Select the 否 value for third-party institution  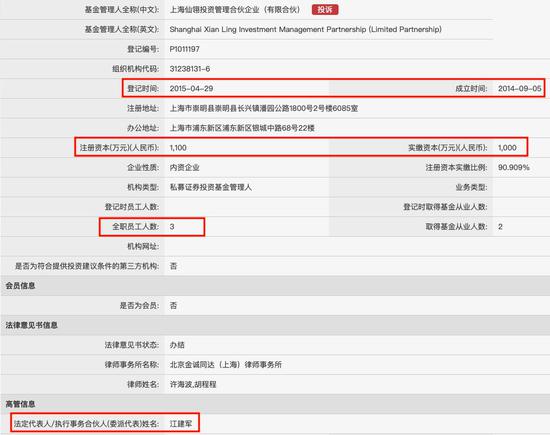click(x=173, y=266)
